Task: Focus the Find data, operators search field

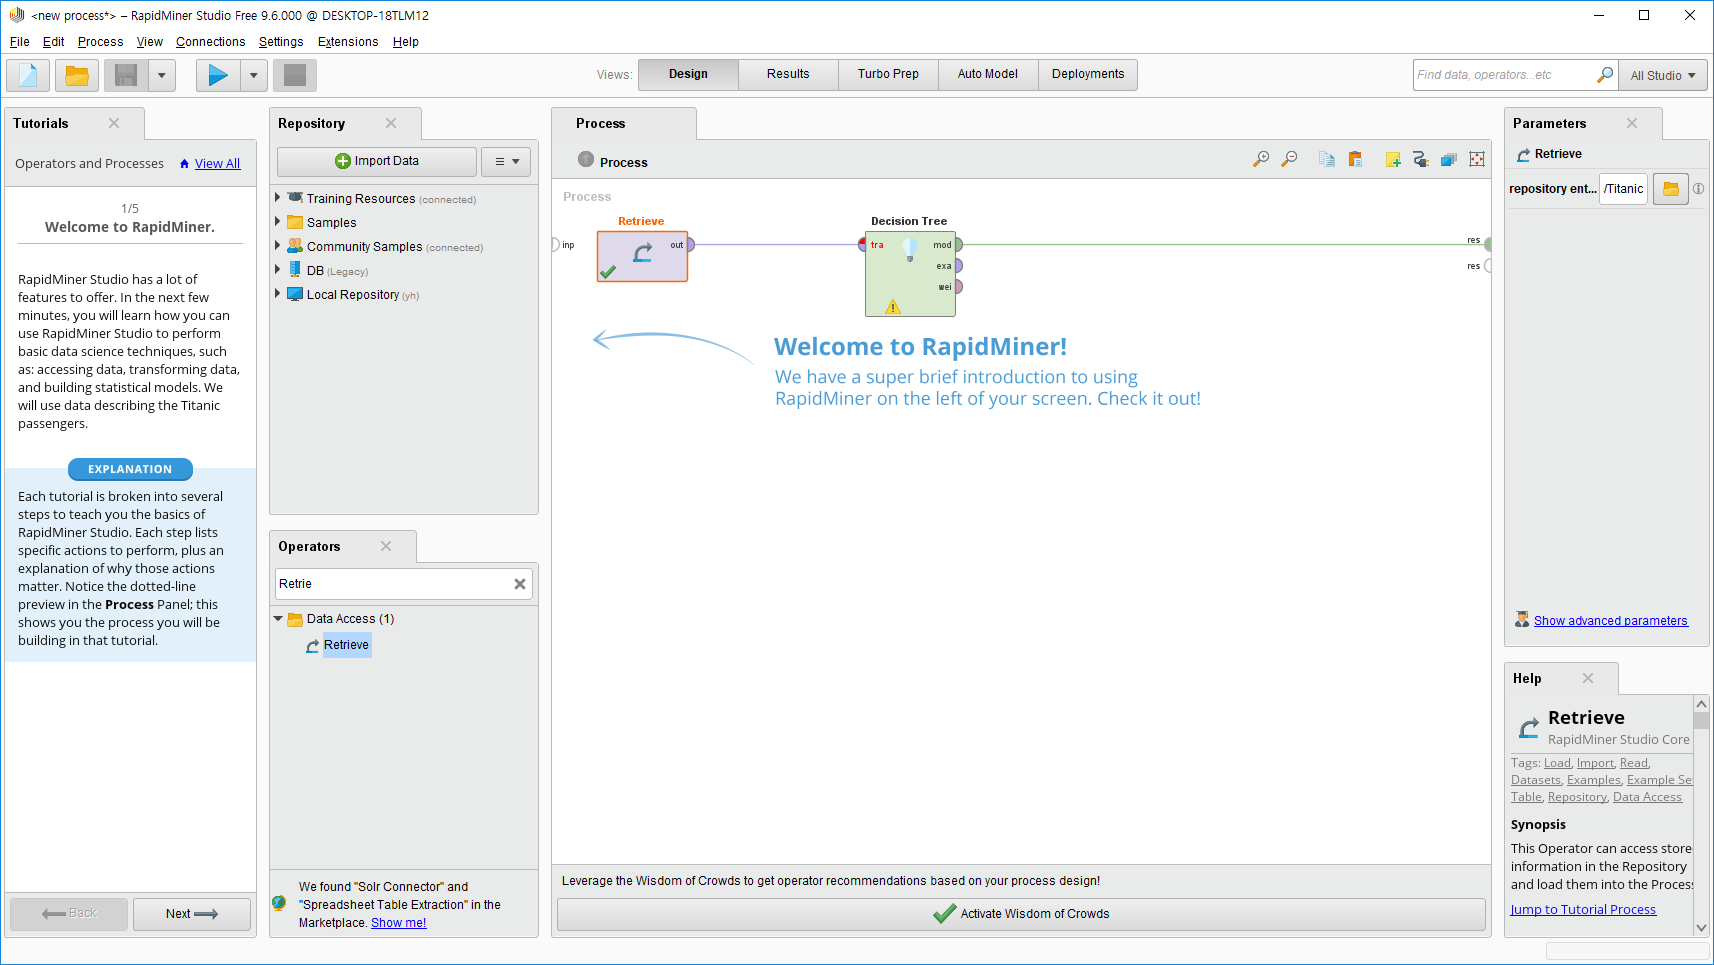Action: pyautogui.click(x=1503, y=75)
